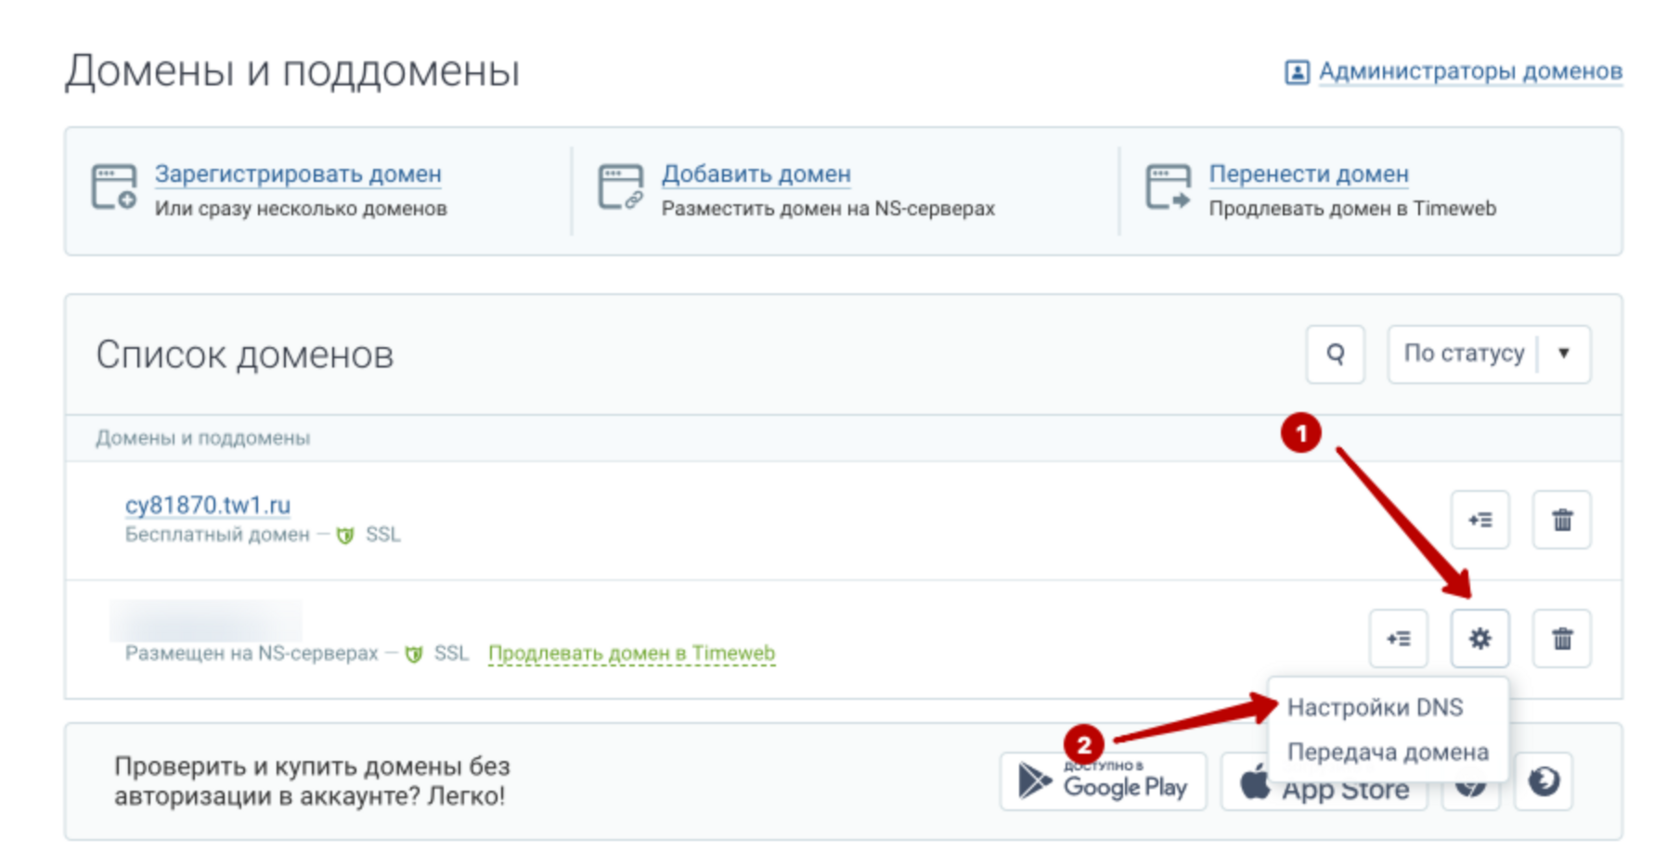Open gear settings for the blurred domain
Viewport: 1680px width, 852px height.
coord(1480,638)
